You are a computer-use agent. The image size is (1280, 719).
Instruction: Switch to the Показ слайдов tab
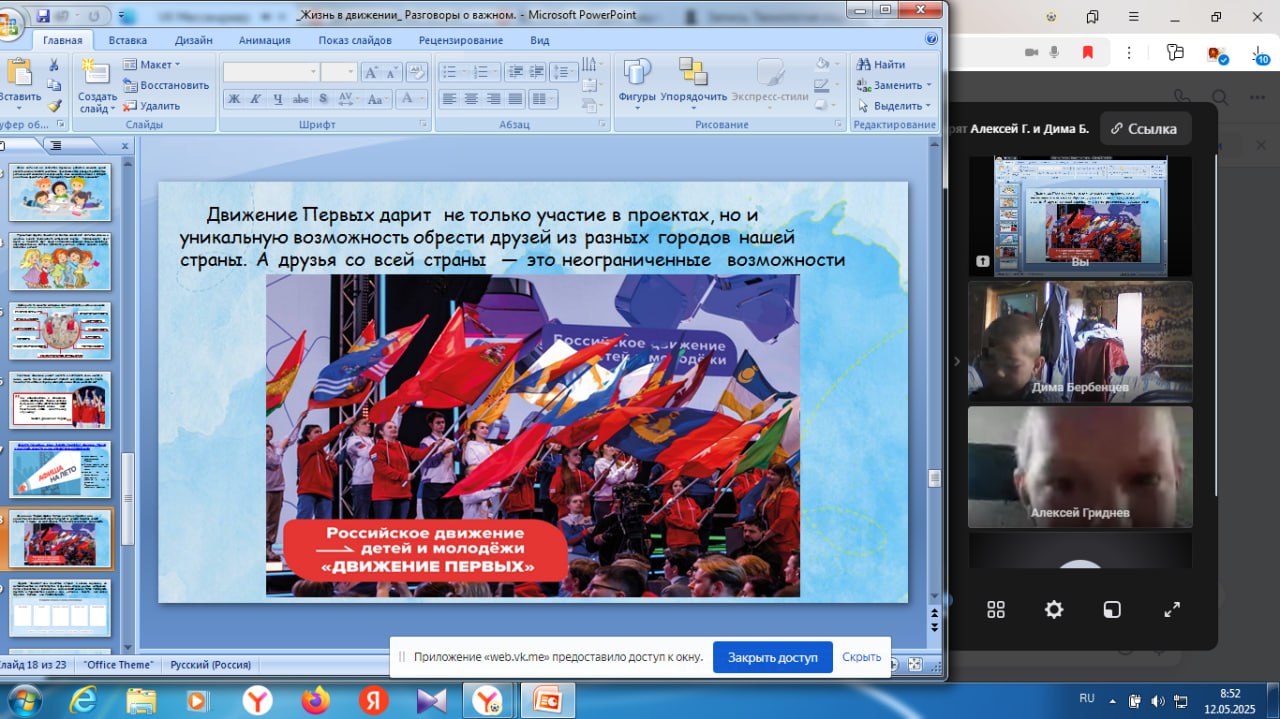click(x=355, y=40)
